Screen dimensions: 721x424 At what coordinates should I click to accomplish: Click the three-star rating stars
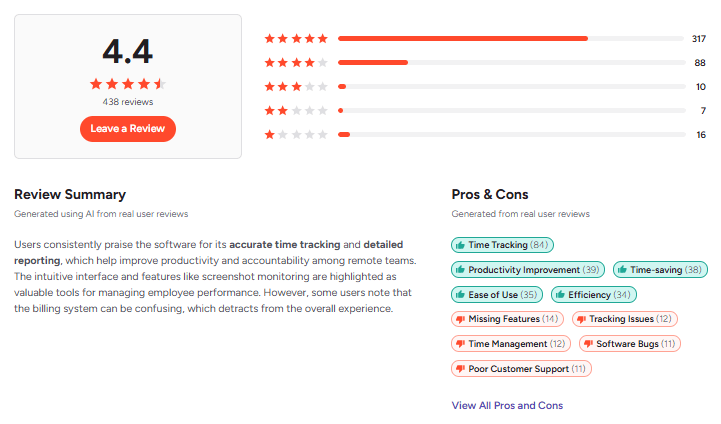(x=296, y=87)
